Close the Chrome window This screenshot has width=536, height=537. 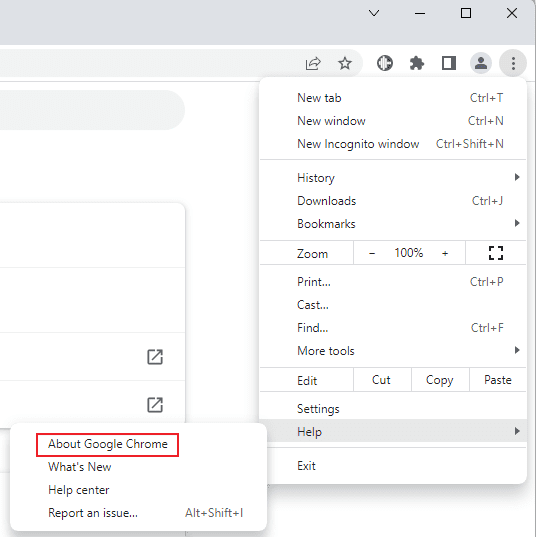click(x=512, y=13)
